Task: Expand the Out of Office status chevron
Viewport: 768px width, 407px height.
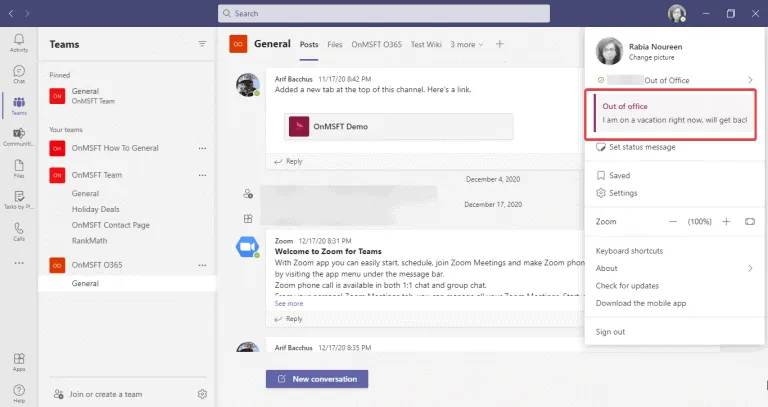Action: tap(750, 80)
